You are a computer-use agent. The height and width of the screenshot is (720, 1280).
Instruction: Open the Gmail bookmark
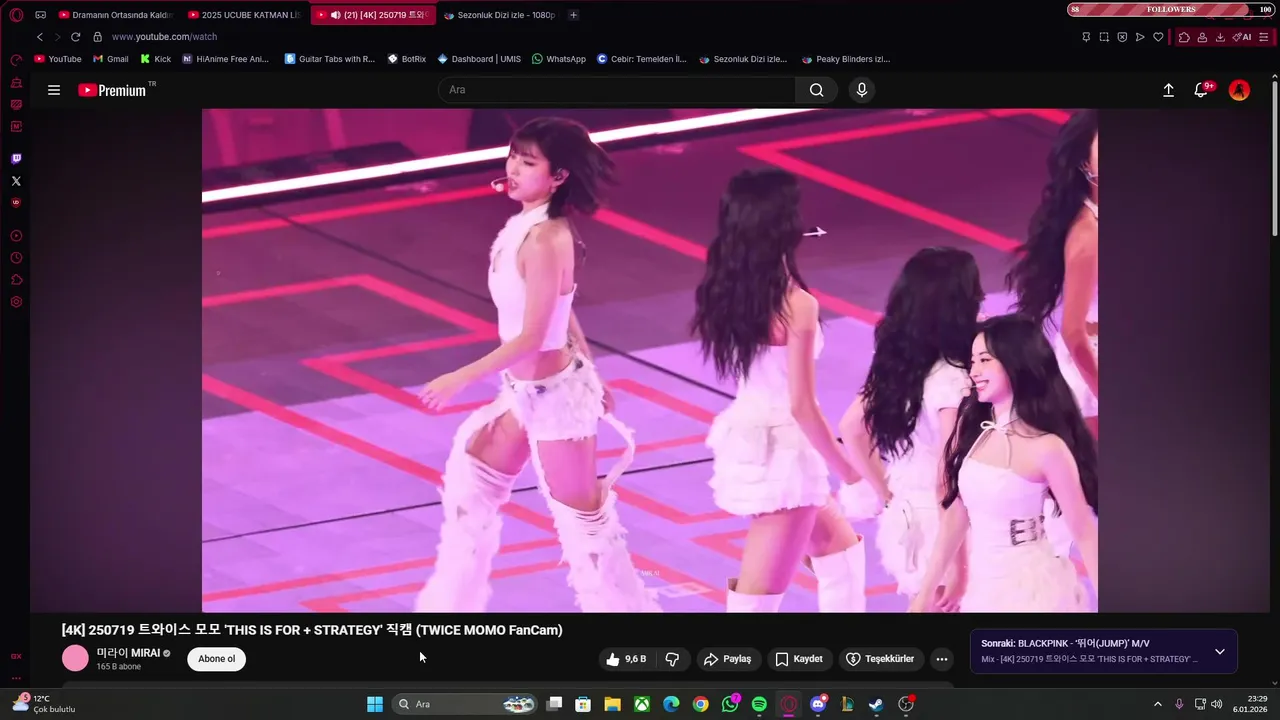click(x=110, y=59)
